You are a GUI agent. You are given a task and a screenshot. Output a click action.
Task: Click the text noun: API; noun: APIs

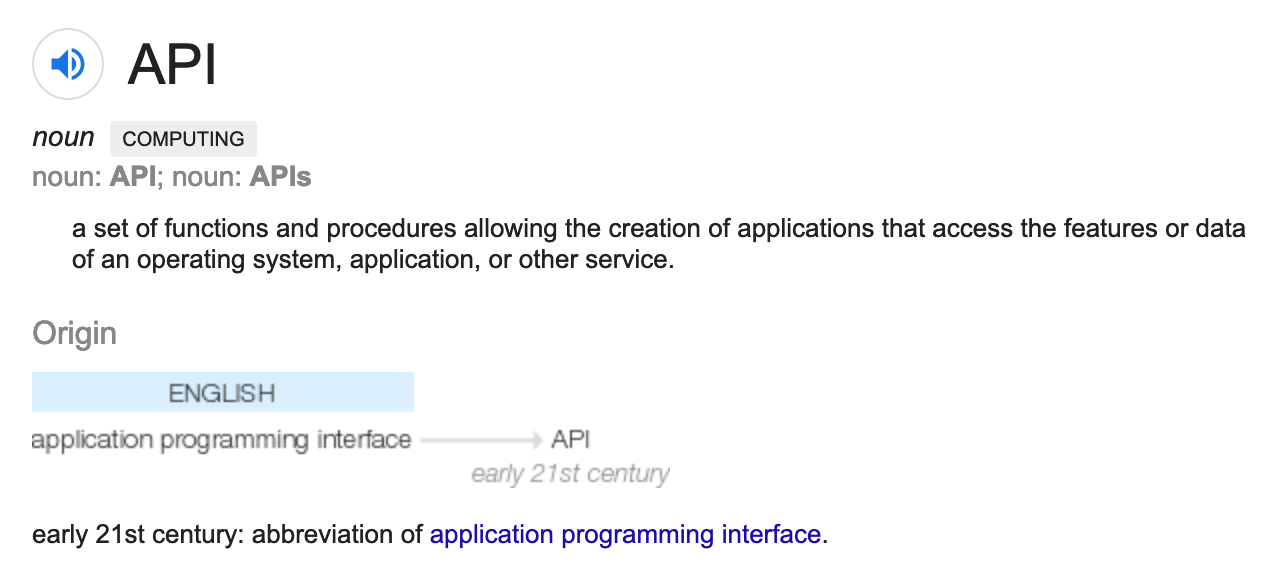pos(172,178)
